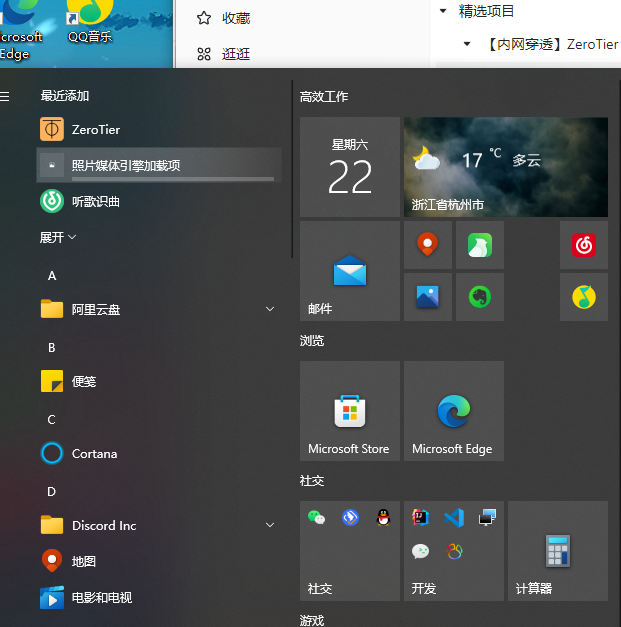Open ZeroTier from recently added list
621x627 pixels.
tap(159, 130)
